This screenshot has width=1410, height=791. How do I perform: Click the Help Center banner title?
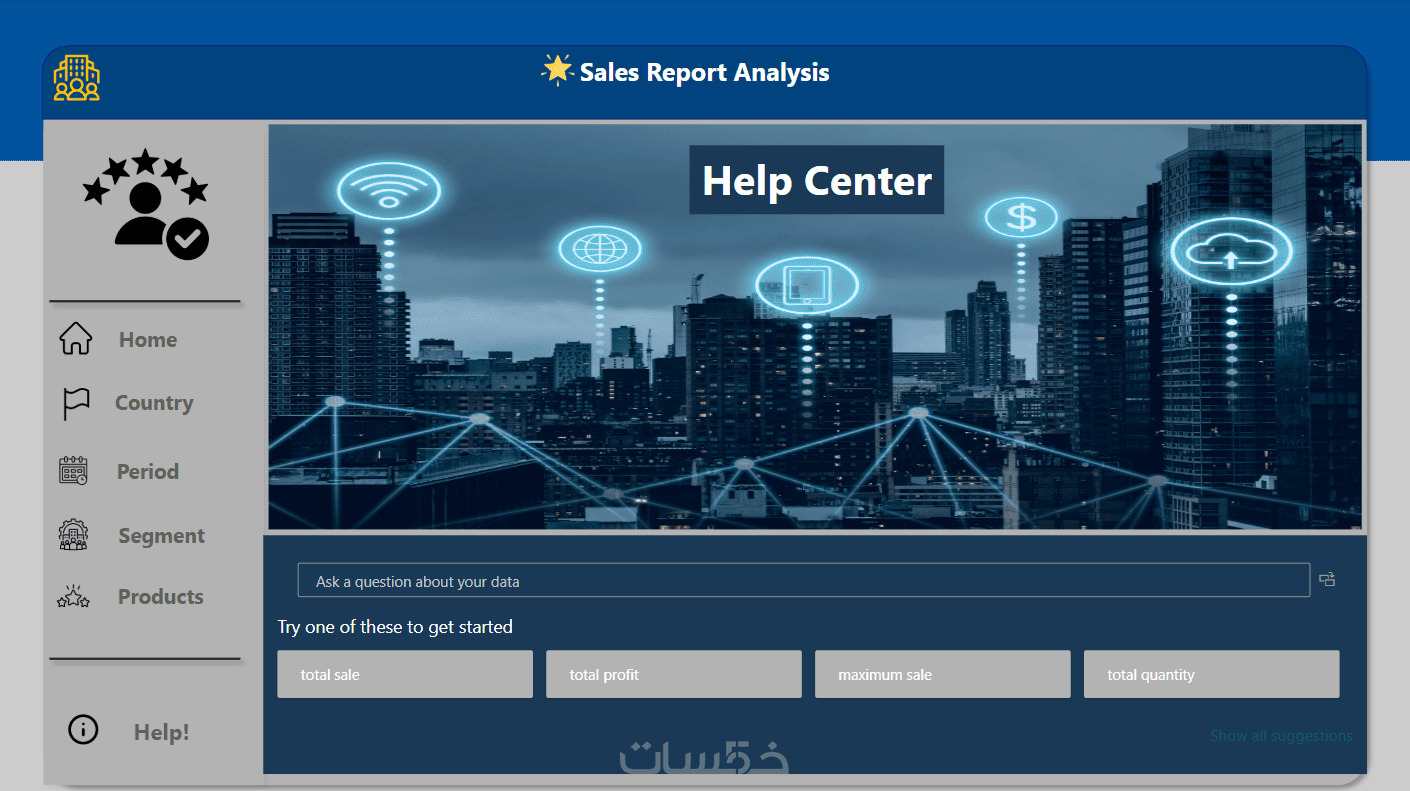[817, 180]
